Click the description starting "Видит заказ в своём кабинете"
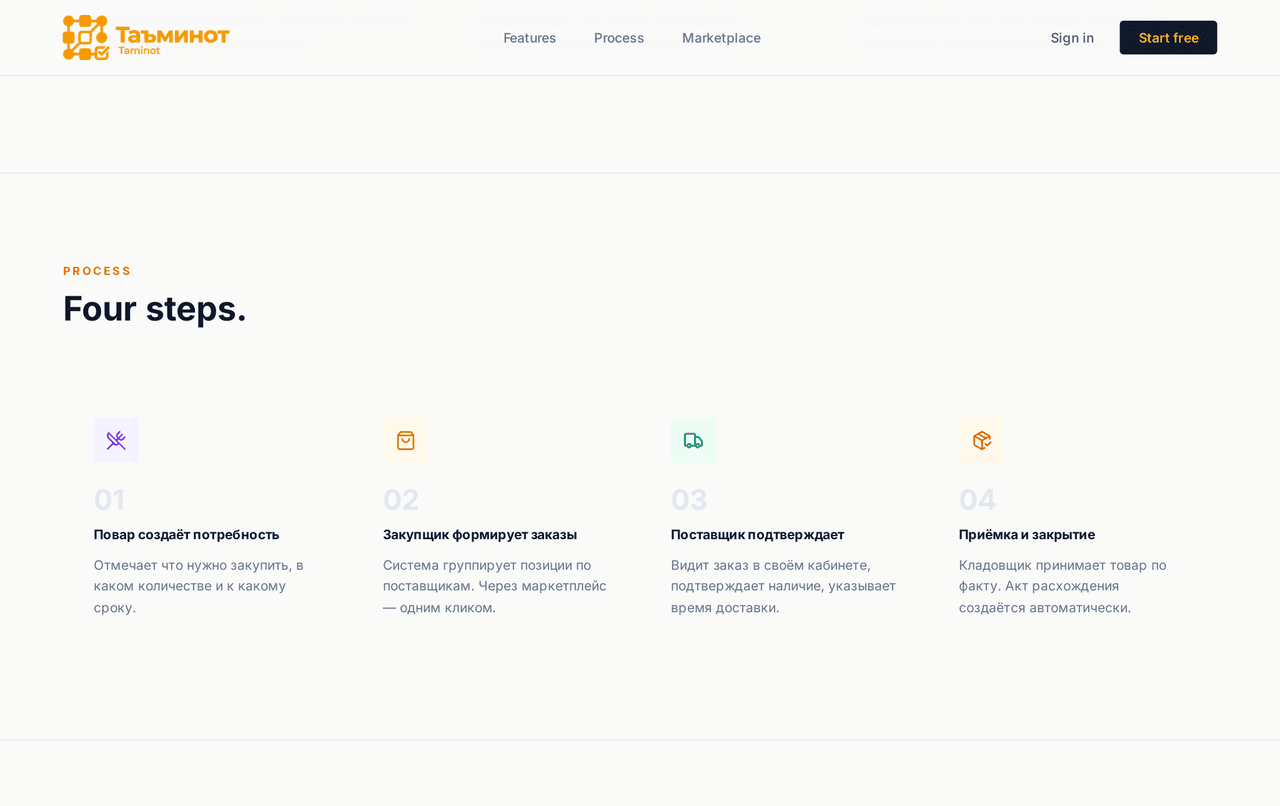 [x=783, y=586]
